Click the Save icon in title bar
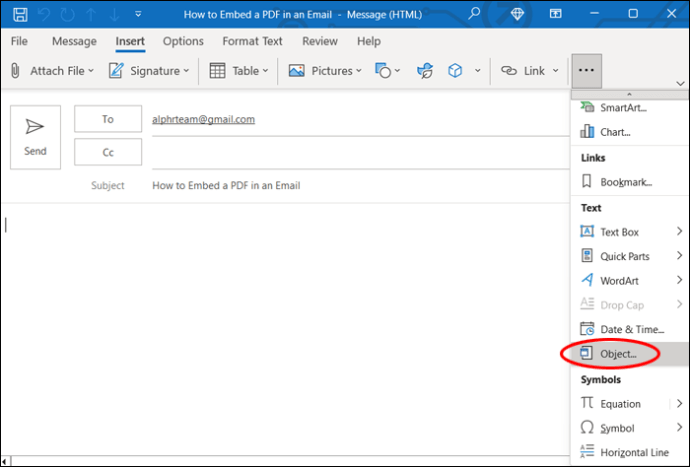This screenshot has width=690, height=467. (20, 14)
